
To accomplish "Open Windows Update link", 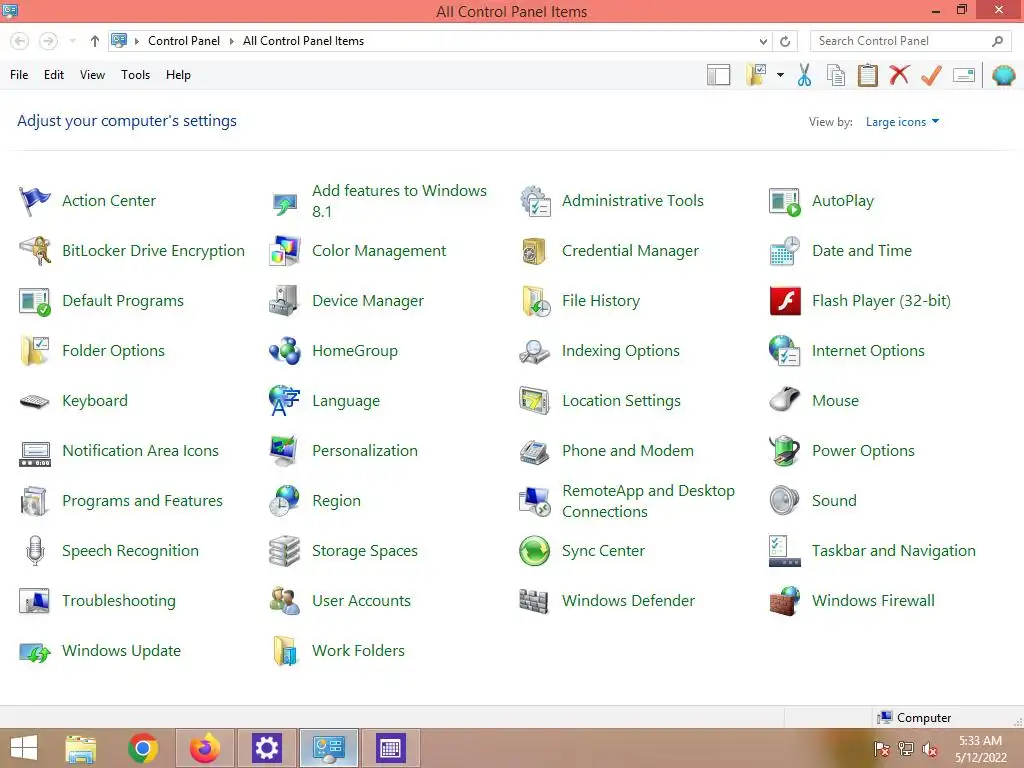I will (121, 651).
